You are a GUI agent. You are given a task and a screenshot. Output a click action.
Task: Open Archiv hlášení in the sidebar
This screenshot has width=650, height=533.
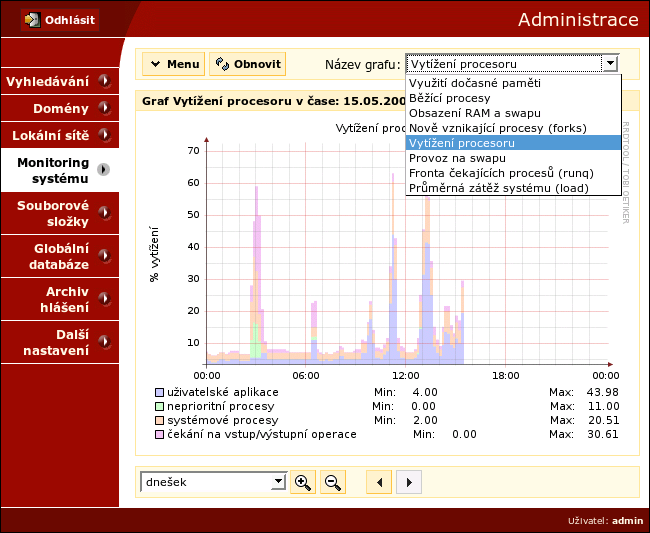click(60, 299)
